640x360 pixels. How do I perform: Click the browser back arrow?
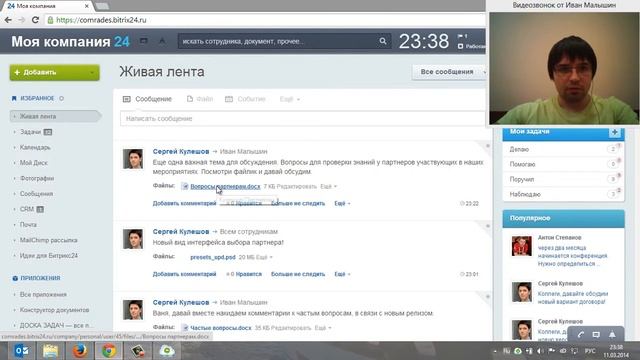pos(8,20)
